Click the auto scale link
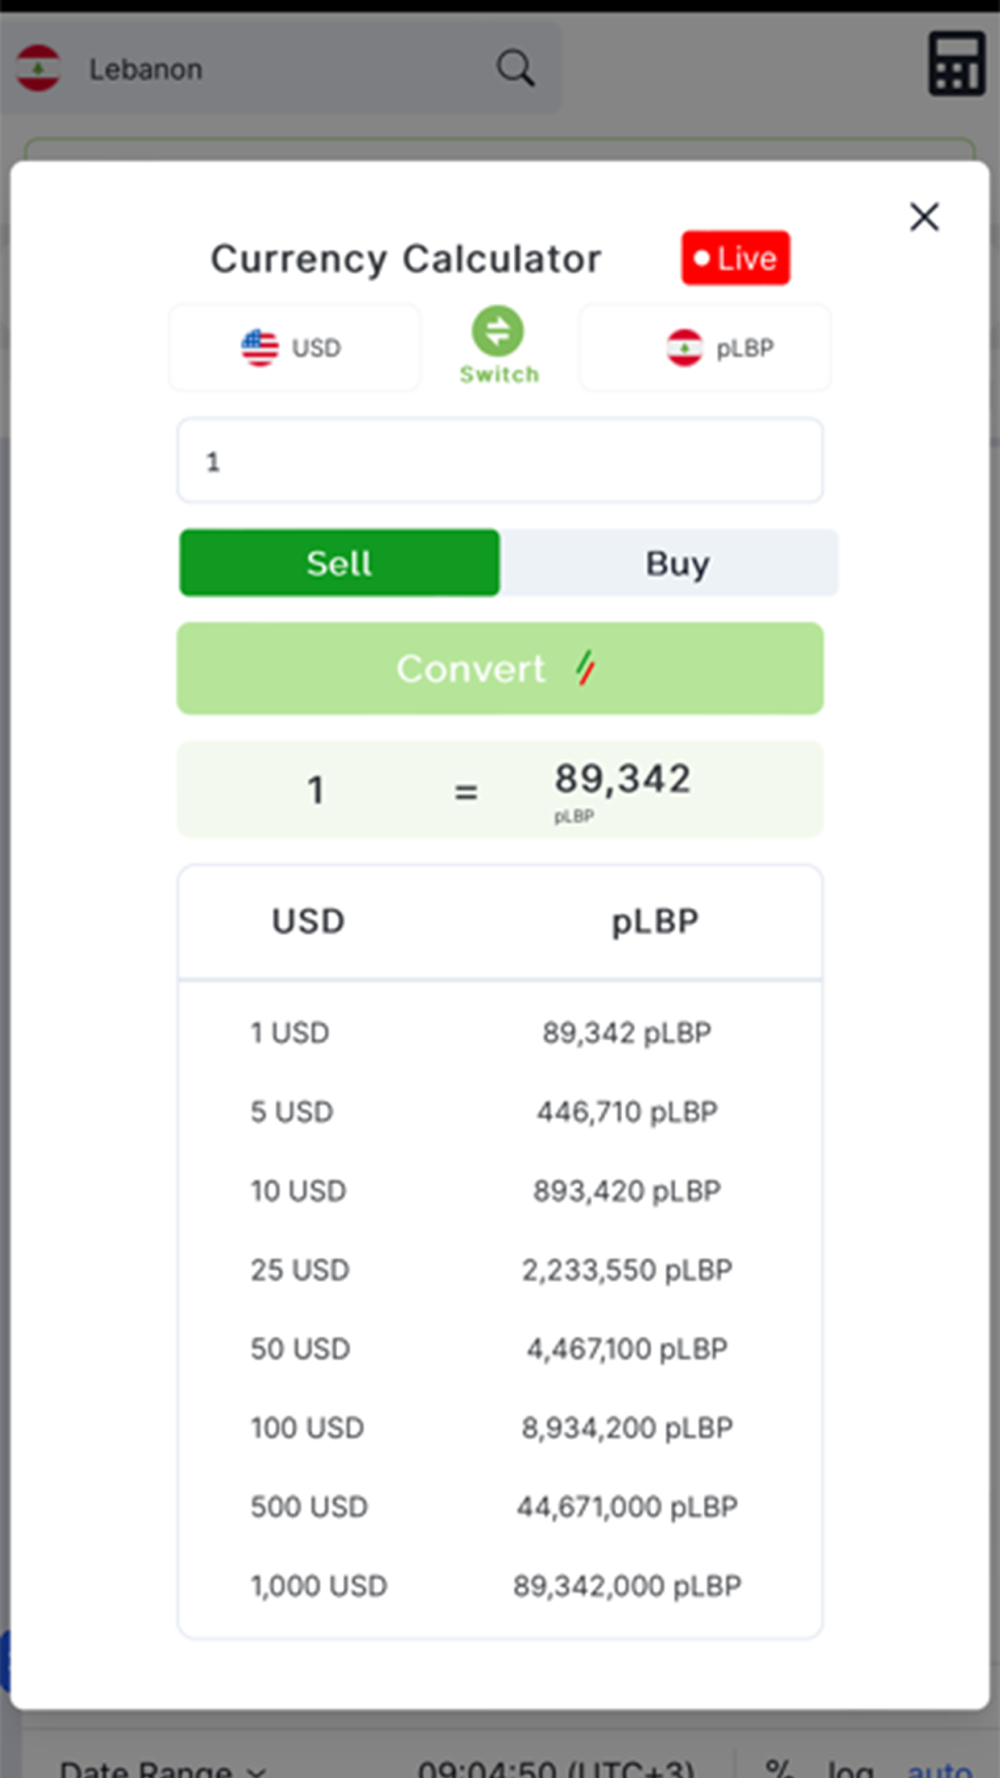Image resolution: width=1000 pixels, height=1778 pixels. [x=938, y=1768]
